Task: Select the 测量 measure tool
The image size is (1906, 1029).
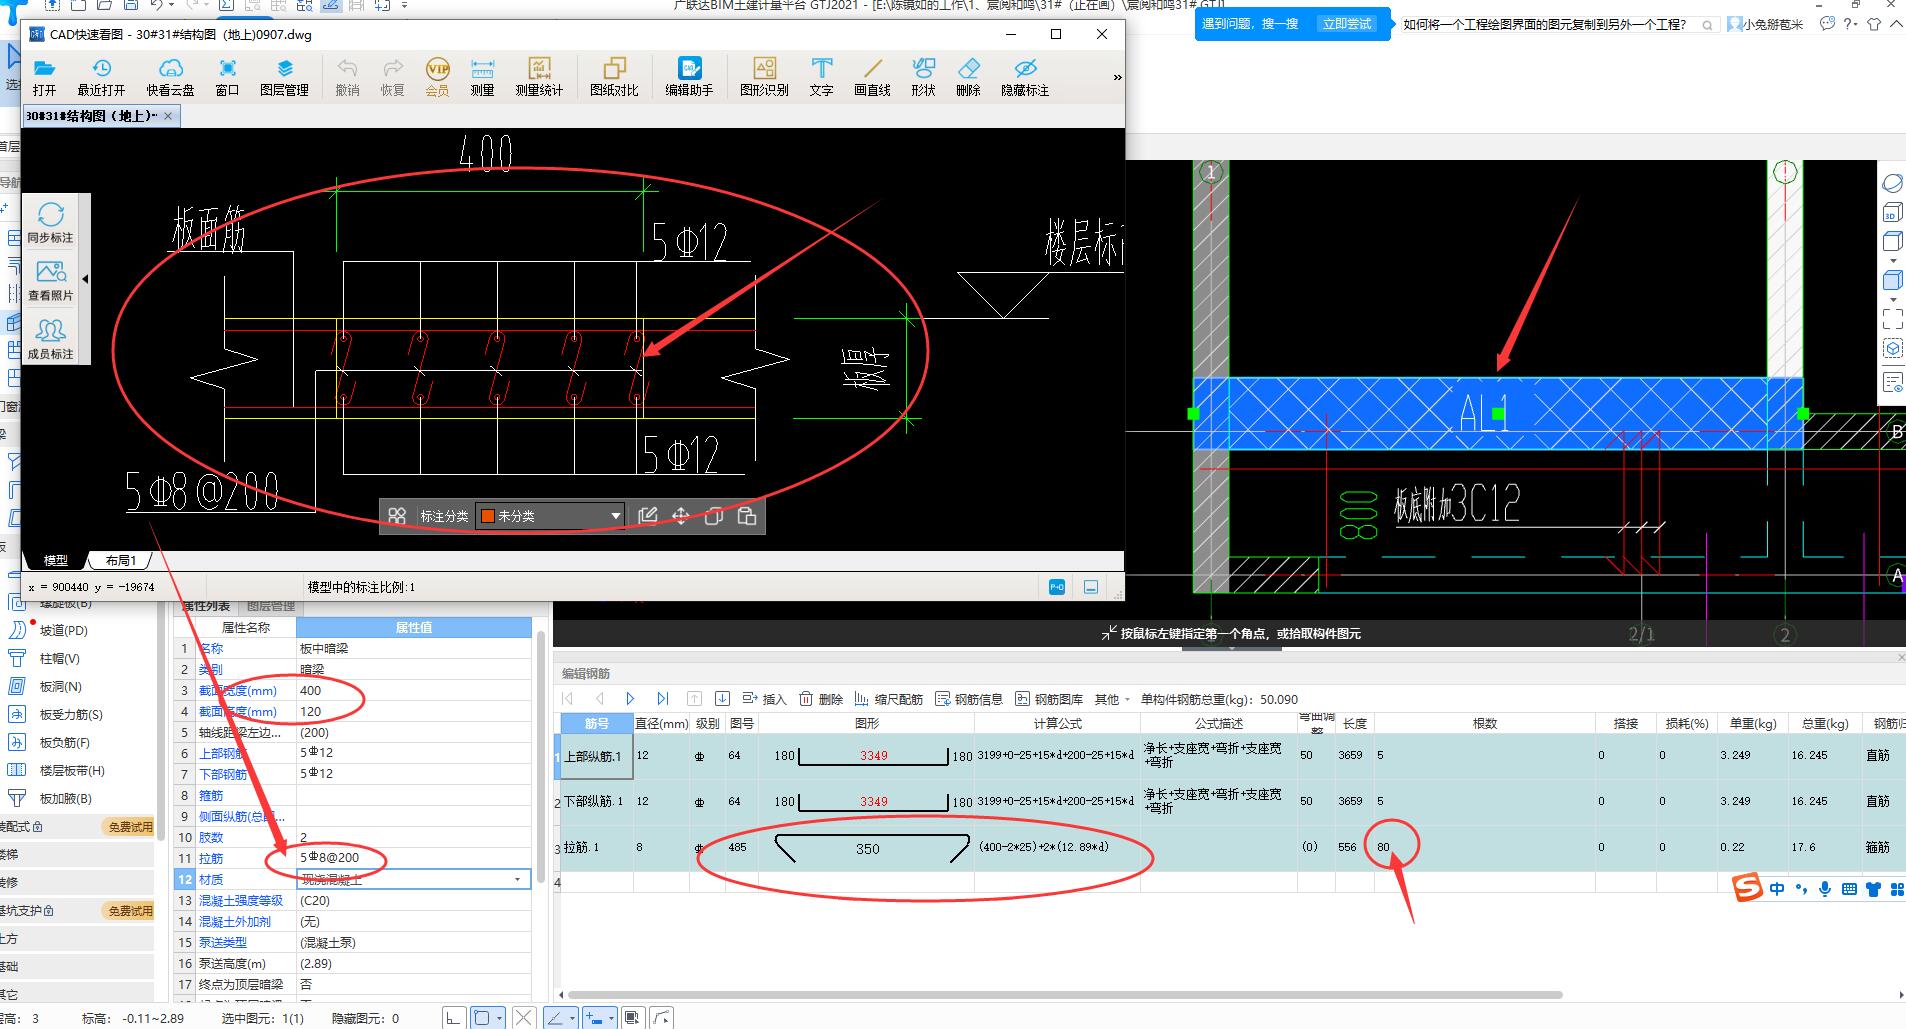Action: pyautogui.click(x=483, y=77)
